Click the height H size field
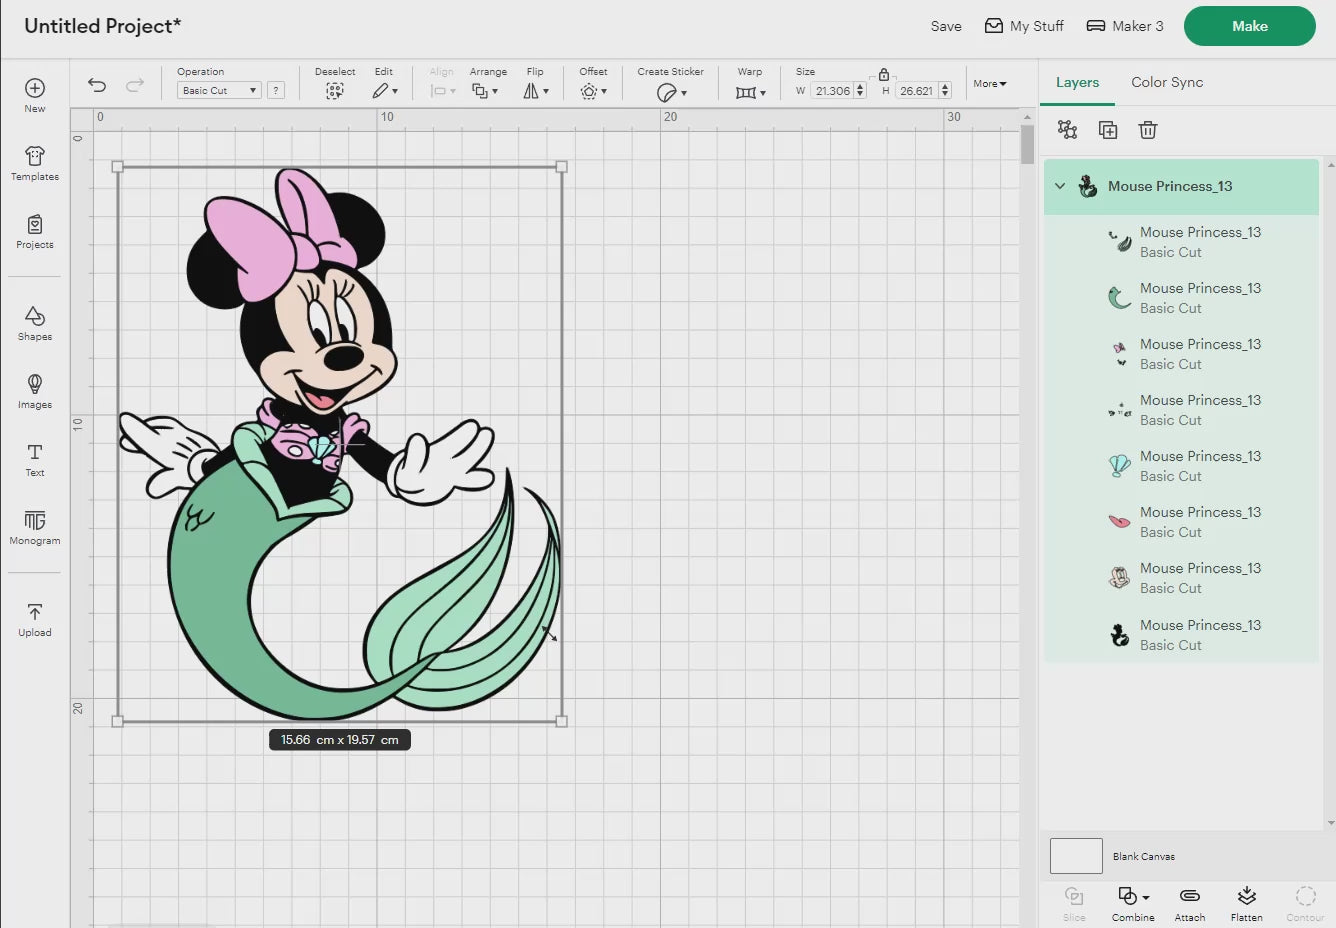Screen dimensions: 1336x928 tap(916, 90)
